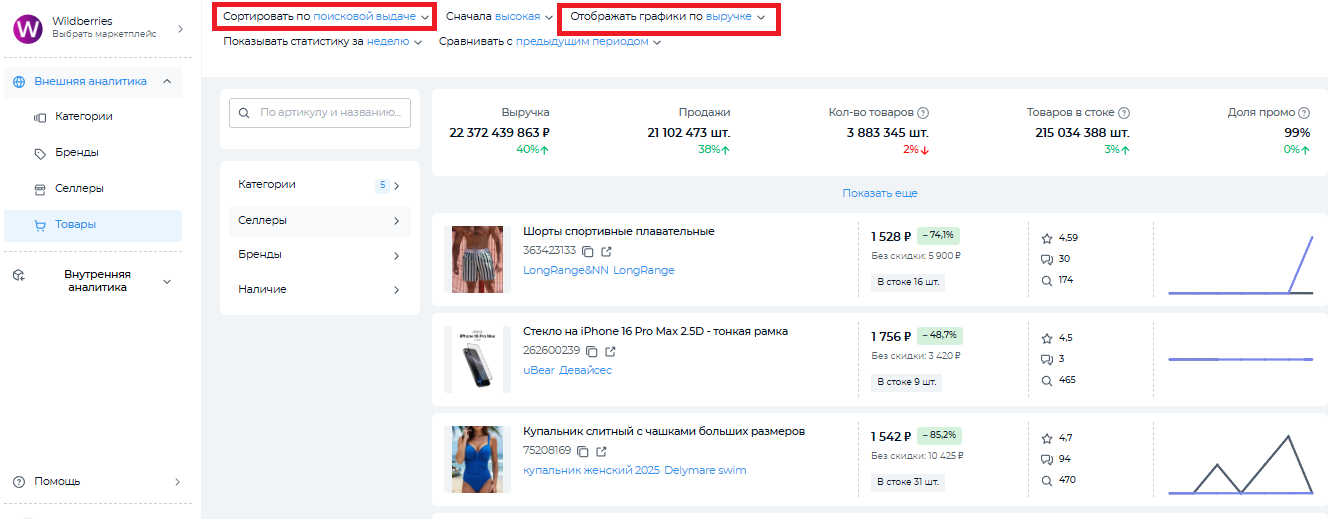
Task: Open the swim shorts product via external link icon
Action: tap(606, 251)
